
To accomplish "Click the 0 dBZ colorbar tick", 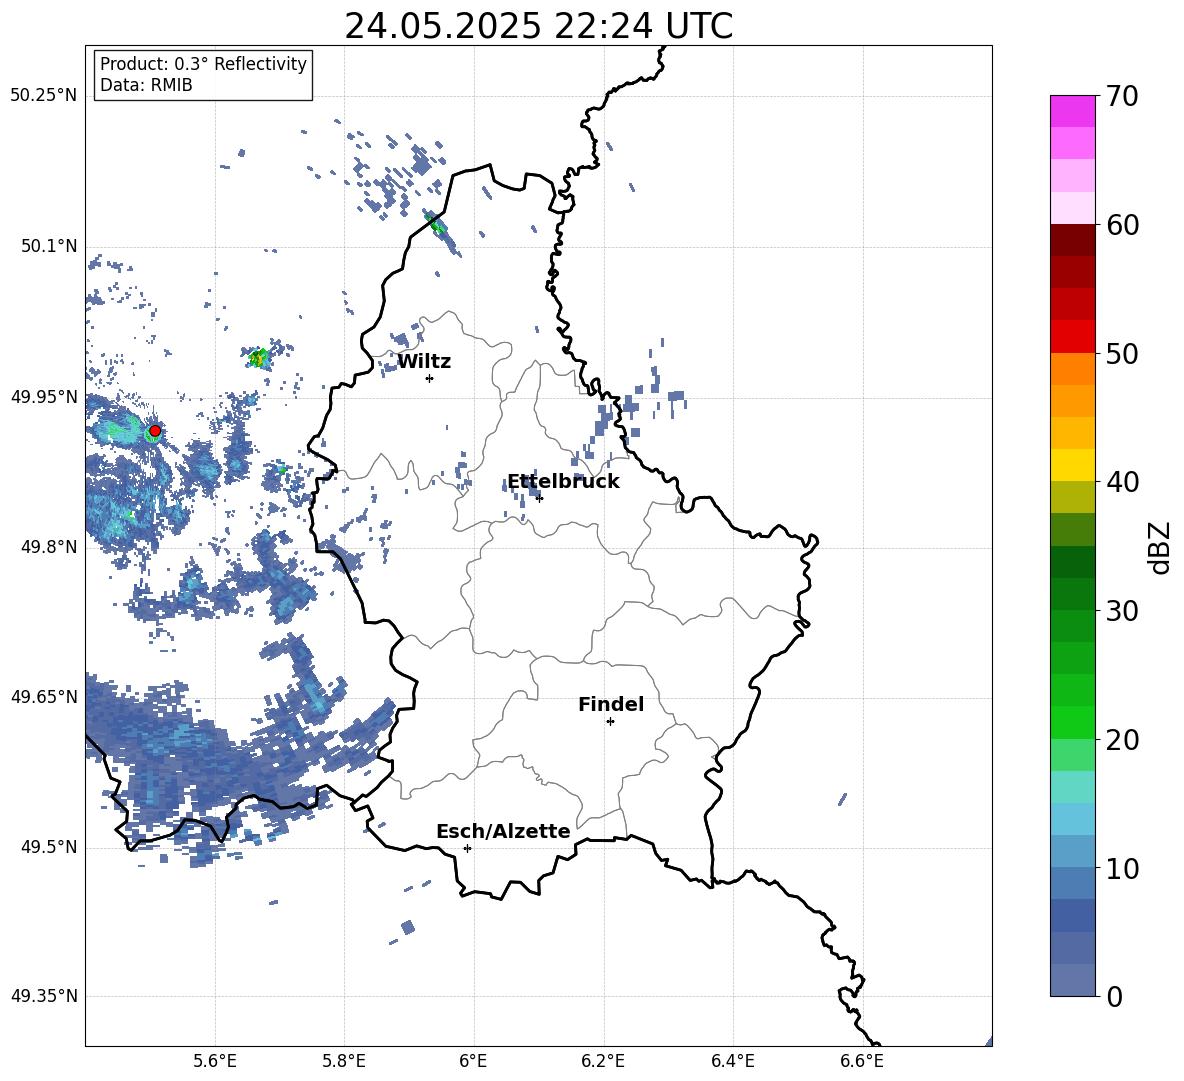I will (x=1114, y=996).
